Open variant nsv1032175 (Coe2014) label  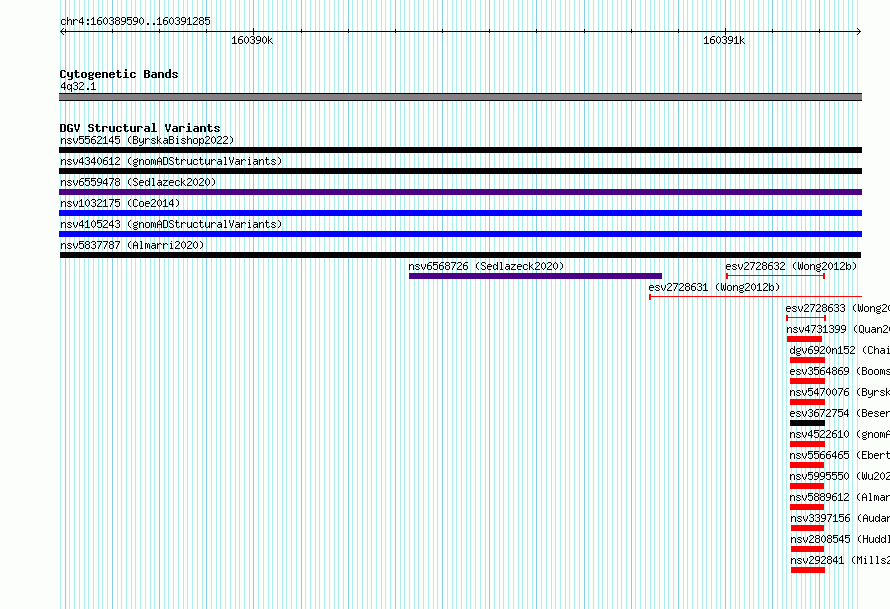(x=120, y=203)
